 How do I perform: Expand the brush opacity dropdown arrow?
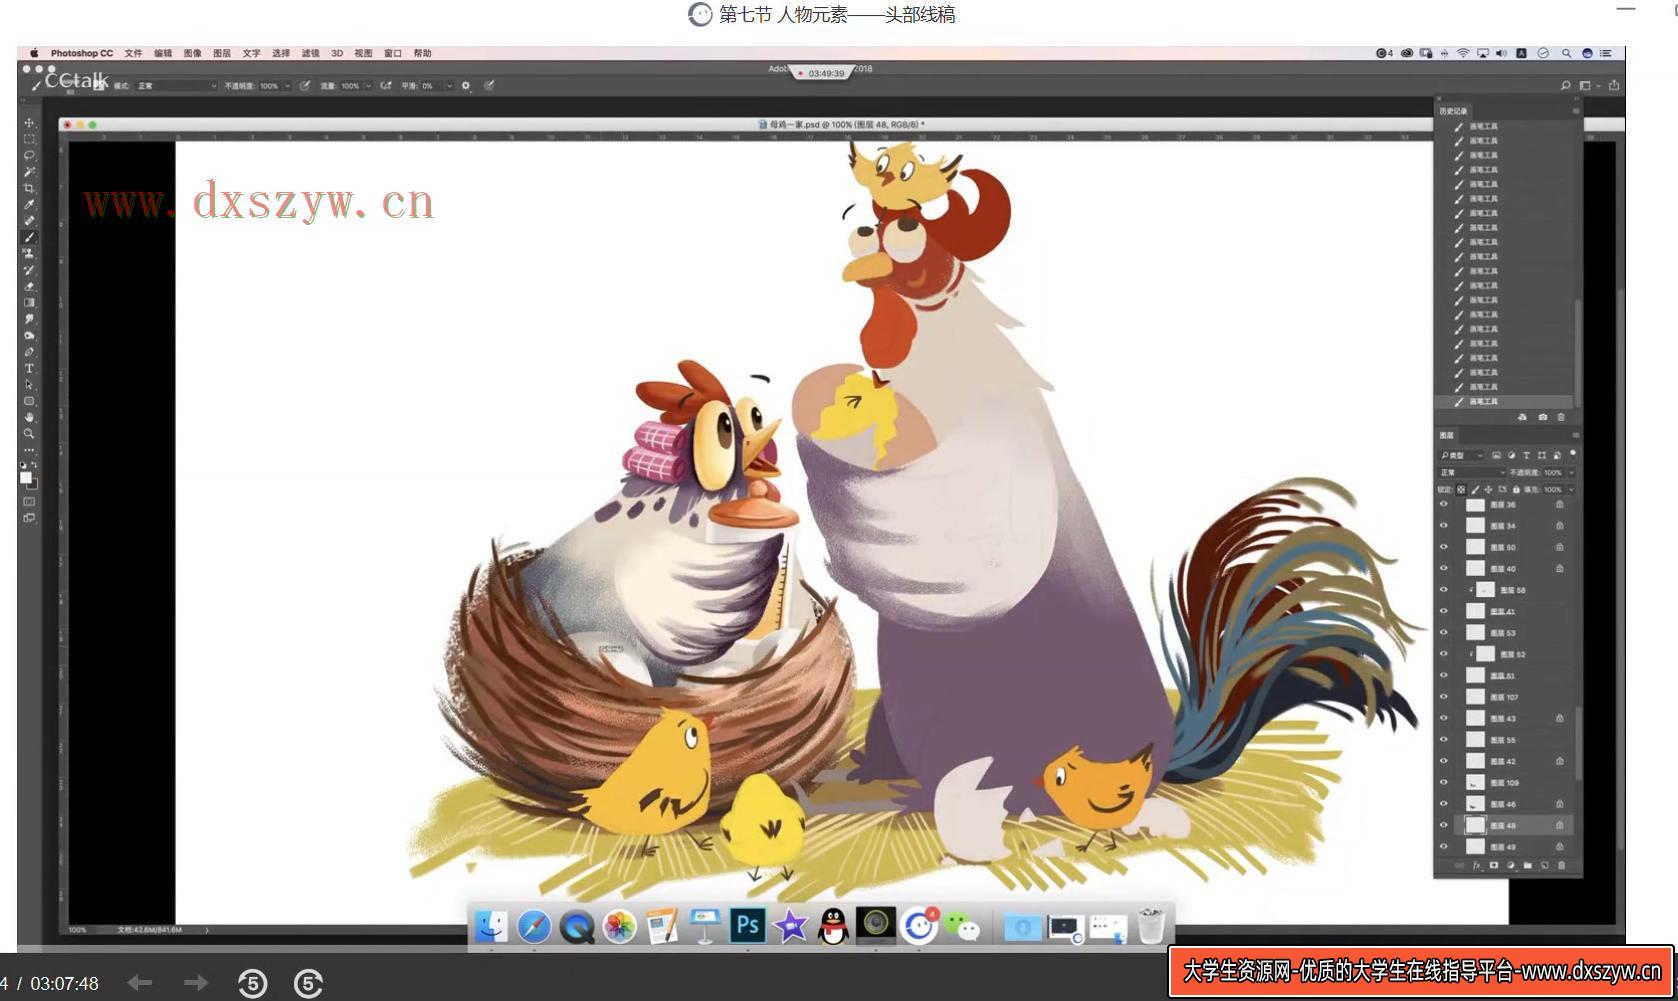tap(287, 86)
